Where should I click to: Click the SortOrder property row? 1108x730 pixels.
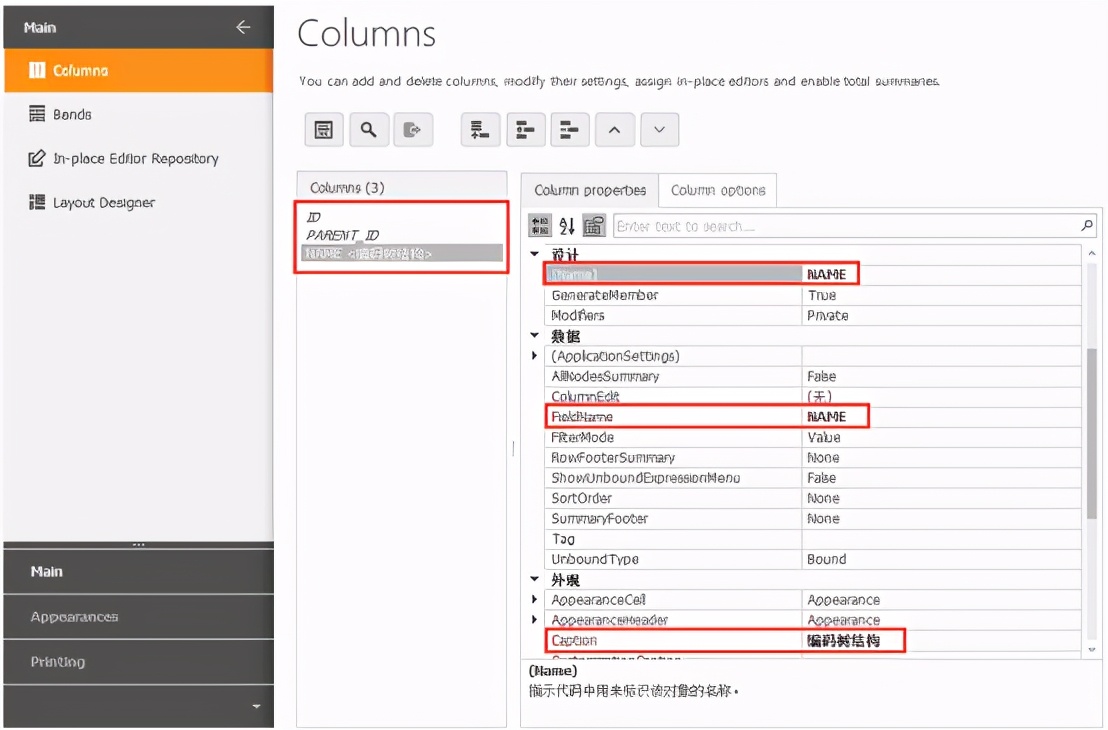[813, 498]
